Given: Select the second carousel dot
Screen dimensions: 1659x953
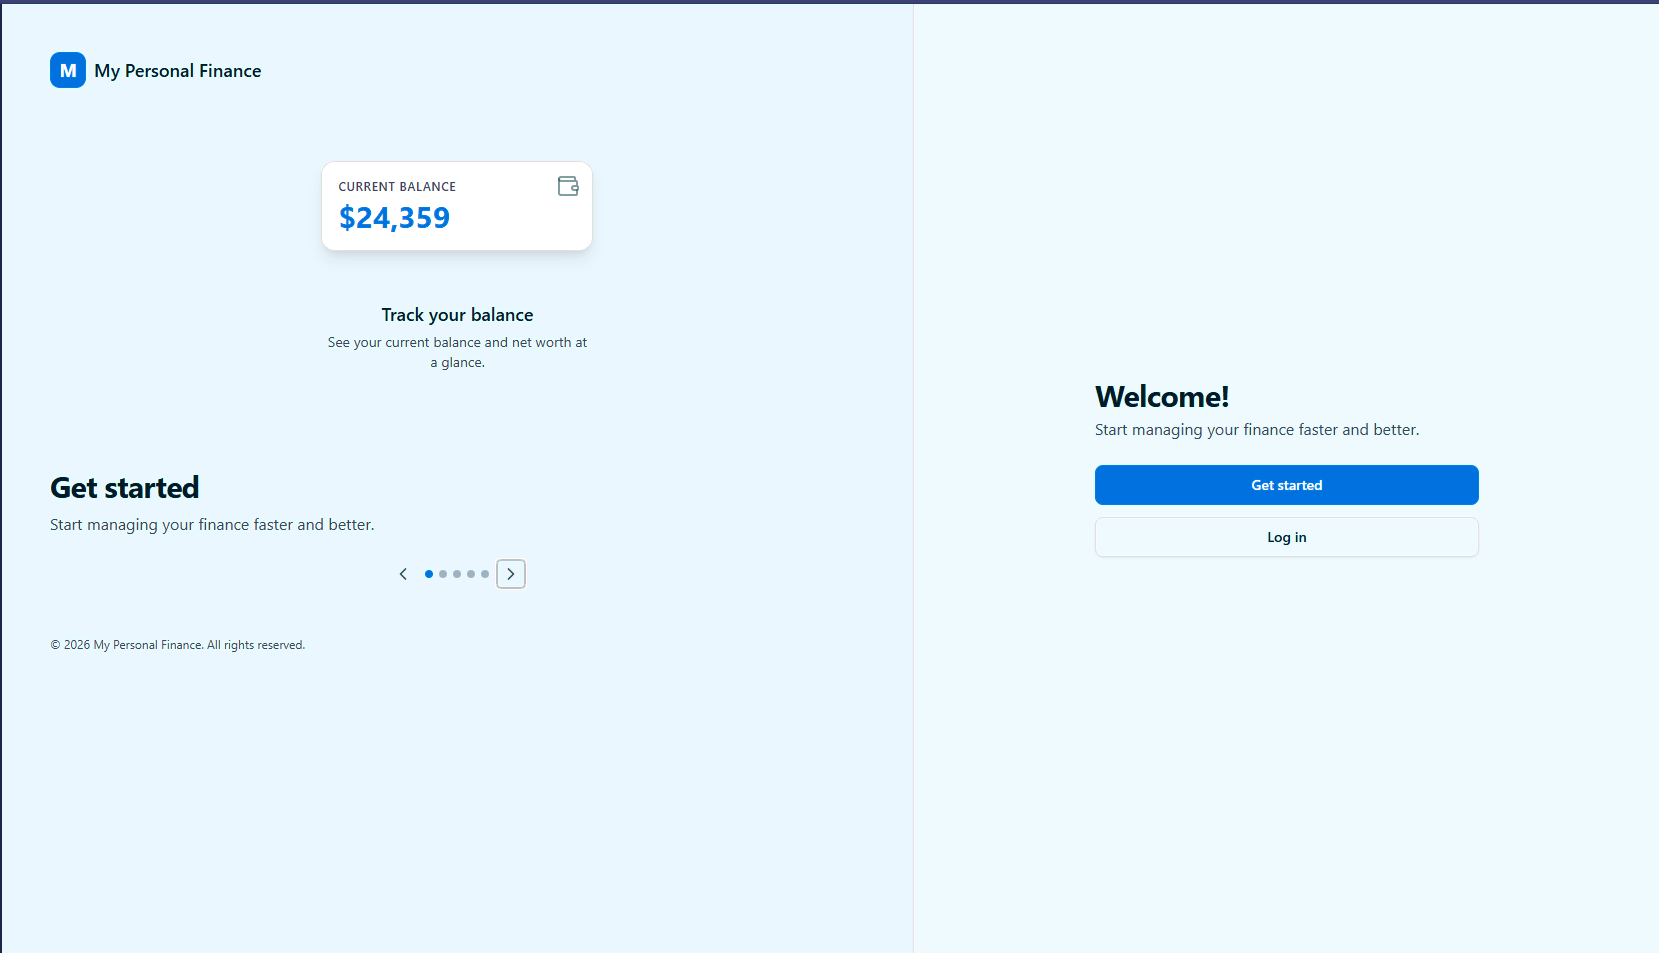Looking at the screenshot, I should [x=443, y=574].
